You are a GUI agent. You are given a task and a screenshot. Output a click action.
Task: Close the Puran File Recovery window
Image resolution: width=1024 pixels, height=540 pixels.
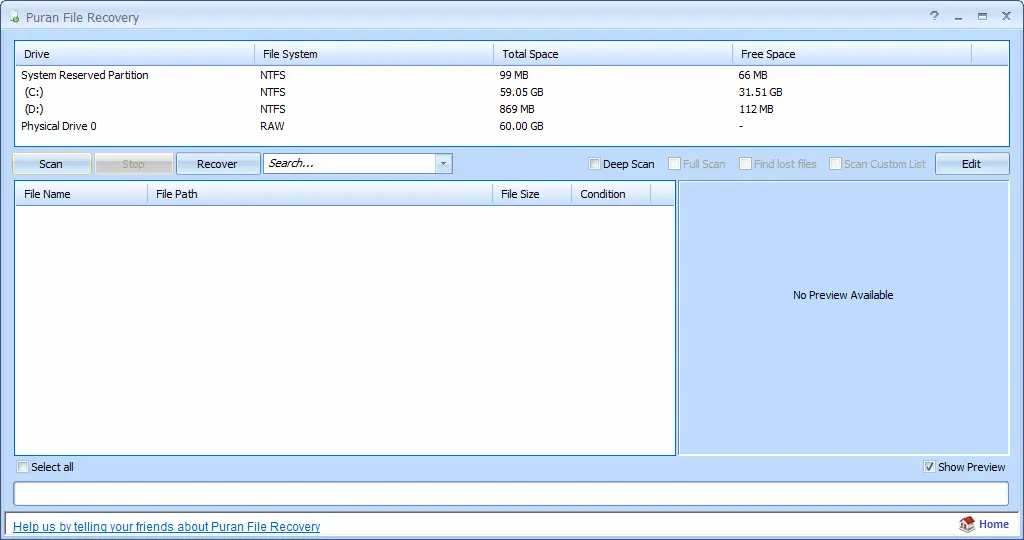coord(1006,16)
